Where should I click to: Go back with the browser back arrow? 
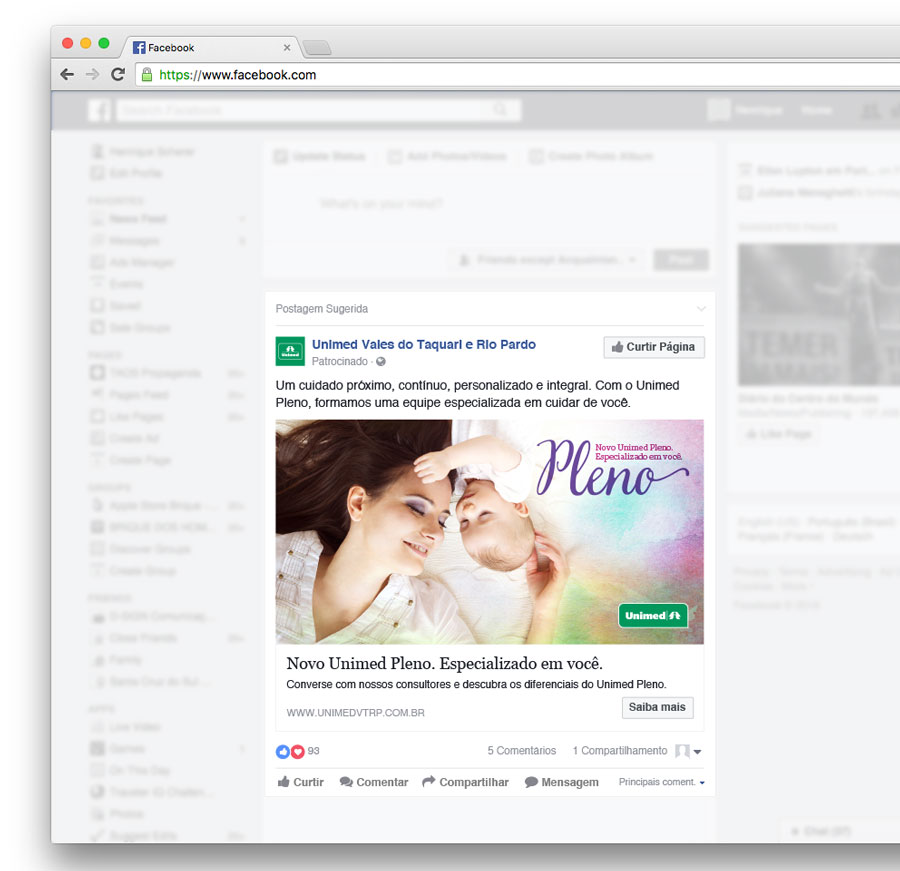(67, 74)
